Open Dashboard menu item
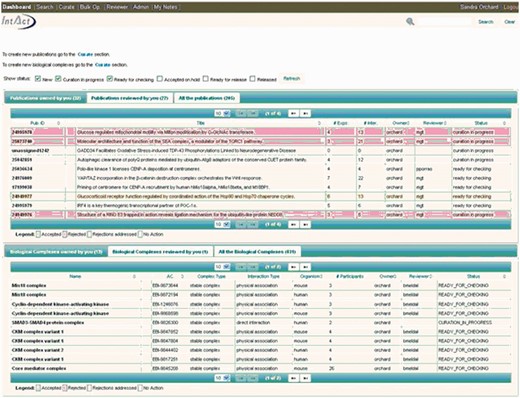The image size is (520, 398). 17,7
